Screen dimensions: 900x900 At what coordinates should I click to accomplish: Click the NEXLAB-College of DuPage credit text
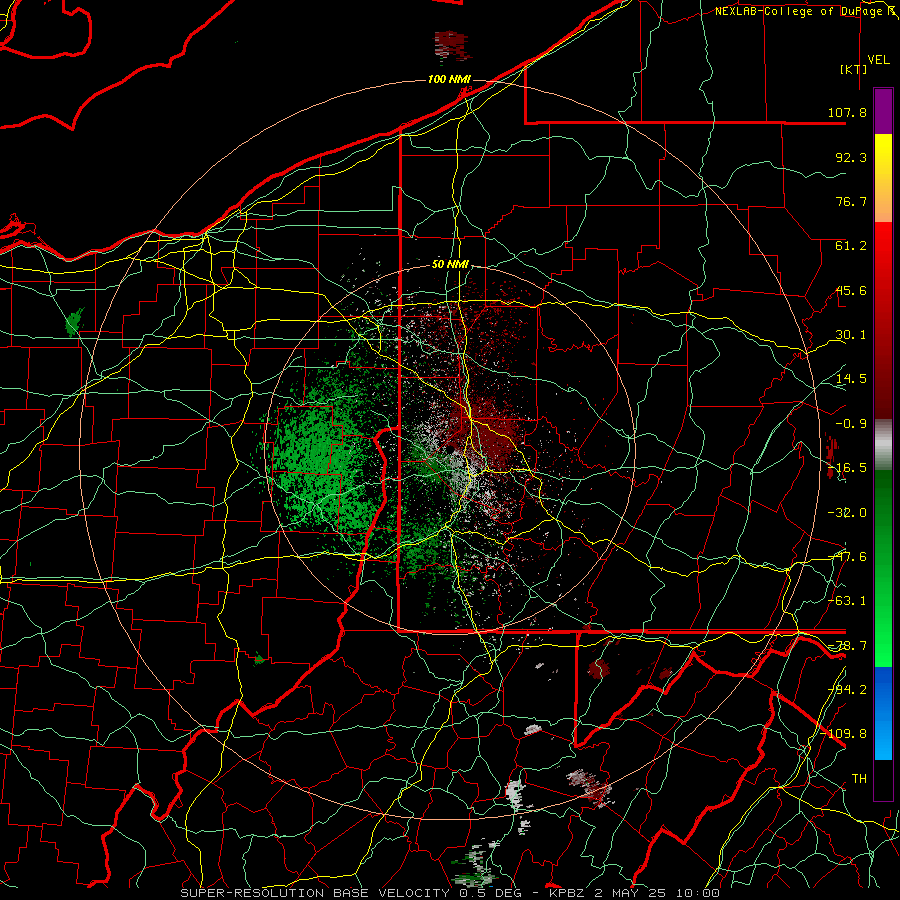(806, 11)
